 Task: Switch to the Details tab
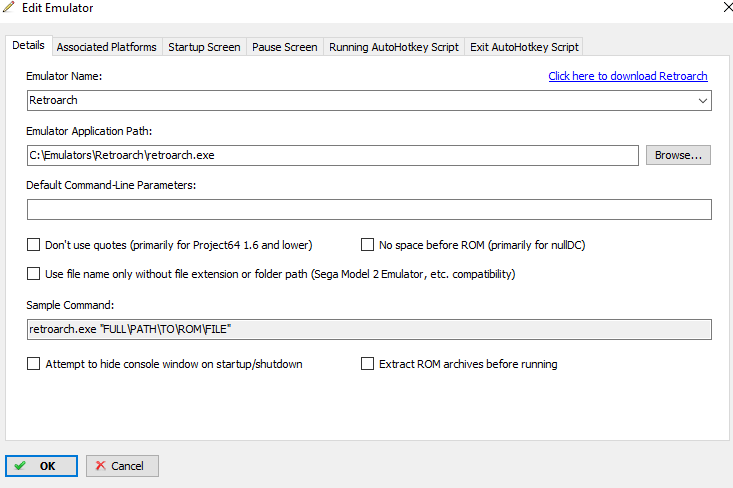(29, 45)
